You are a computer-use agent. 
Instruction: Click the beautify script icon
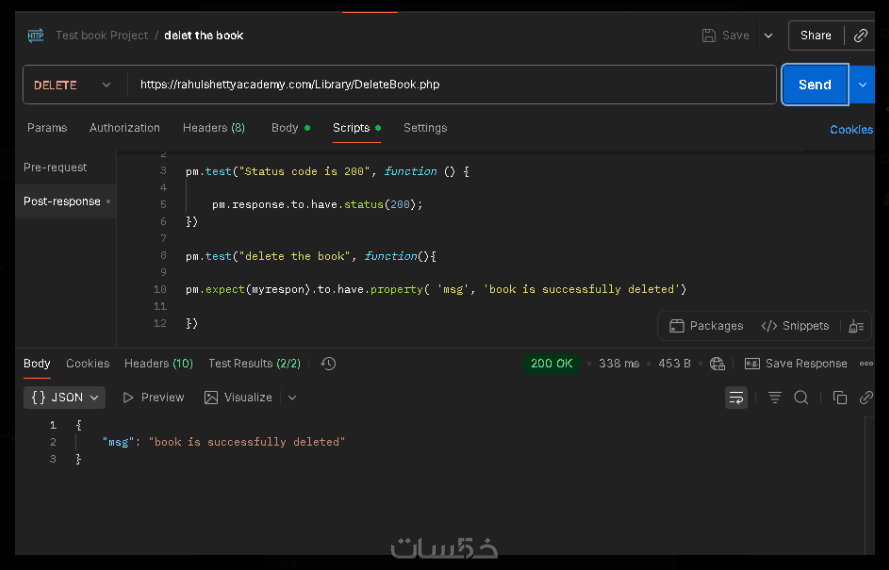[855, 326]
